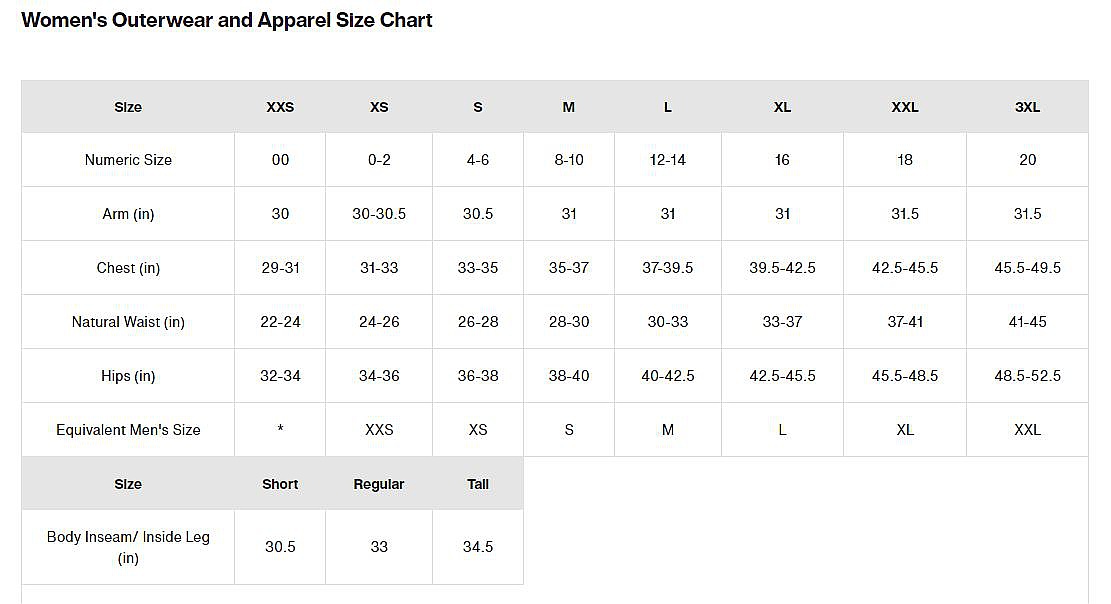Viewport: 1111px width, 604px height.
Task: Click the Regular inseam column header
Action: coord(379,484)
